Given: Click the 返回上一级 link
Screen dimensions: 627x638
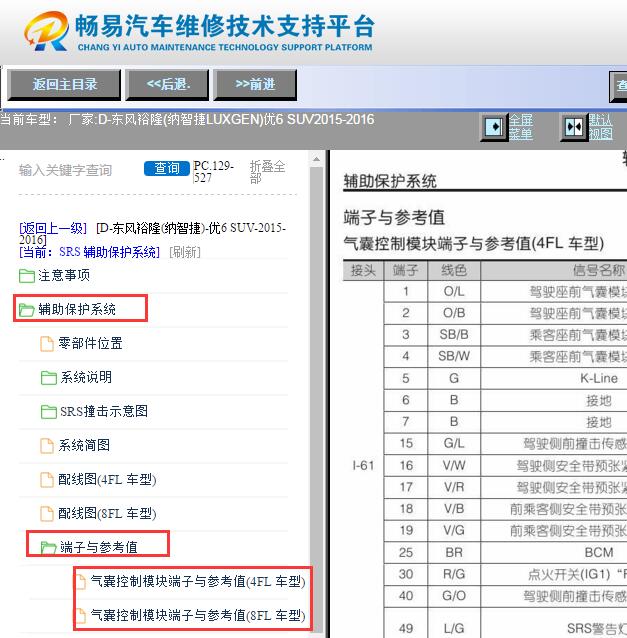Looking at the screenshot, I should point(53,228).
